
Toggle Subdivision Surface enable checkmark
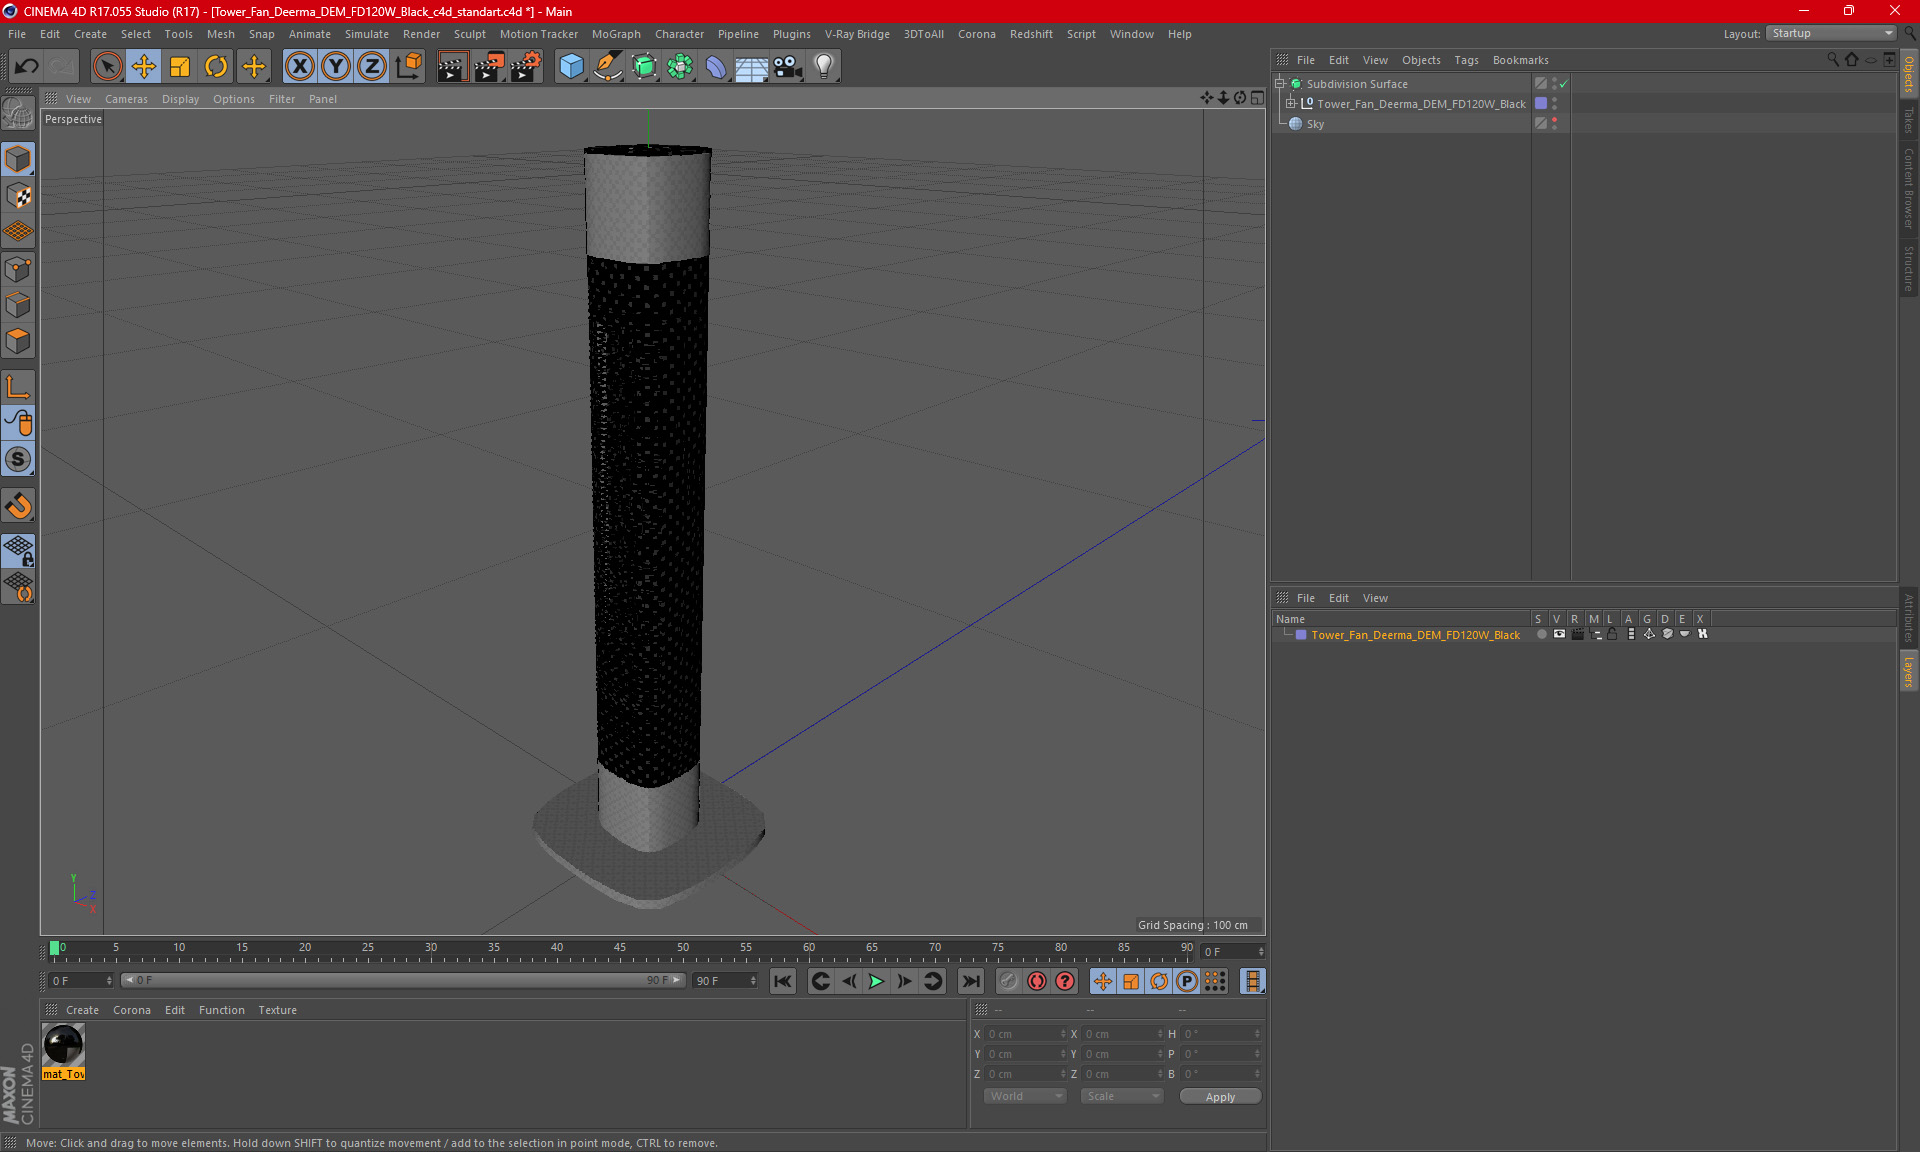[x=1564, y=84]
